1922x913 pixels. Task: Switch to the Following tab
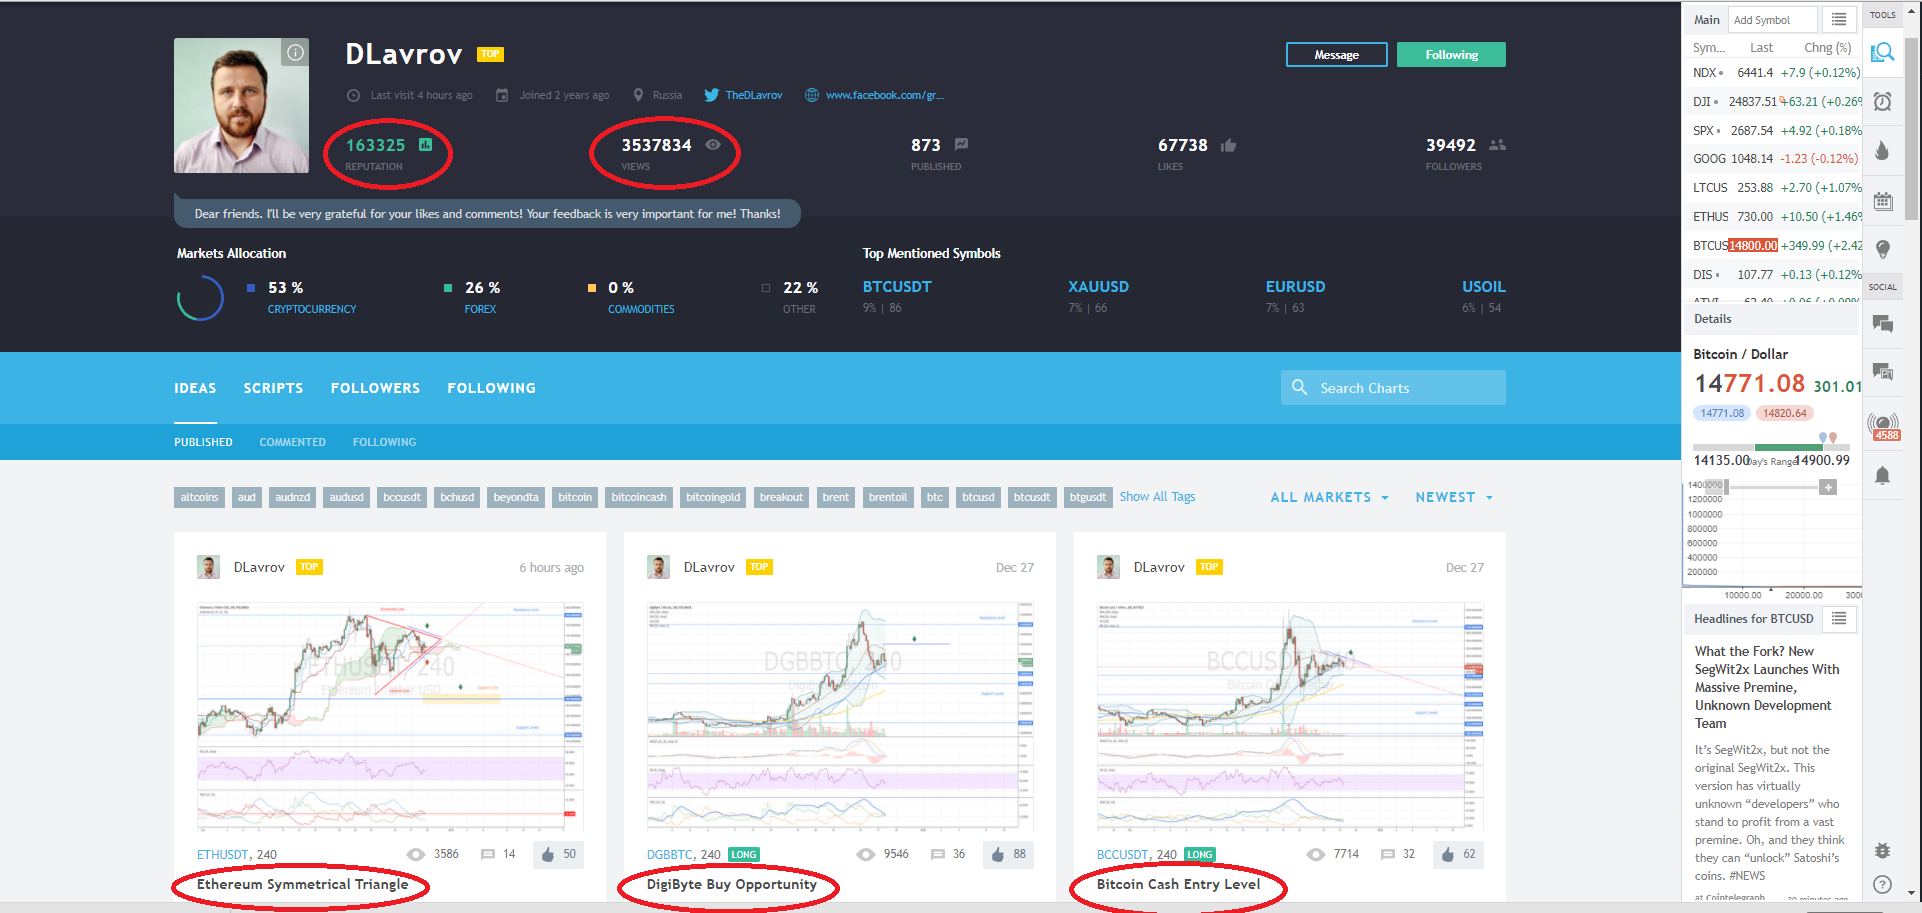(x=491, y=388)
